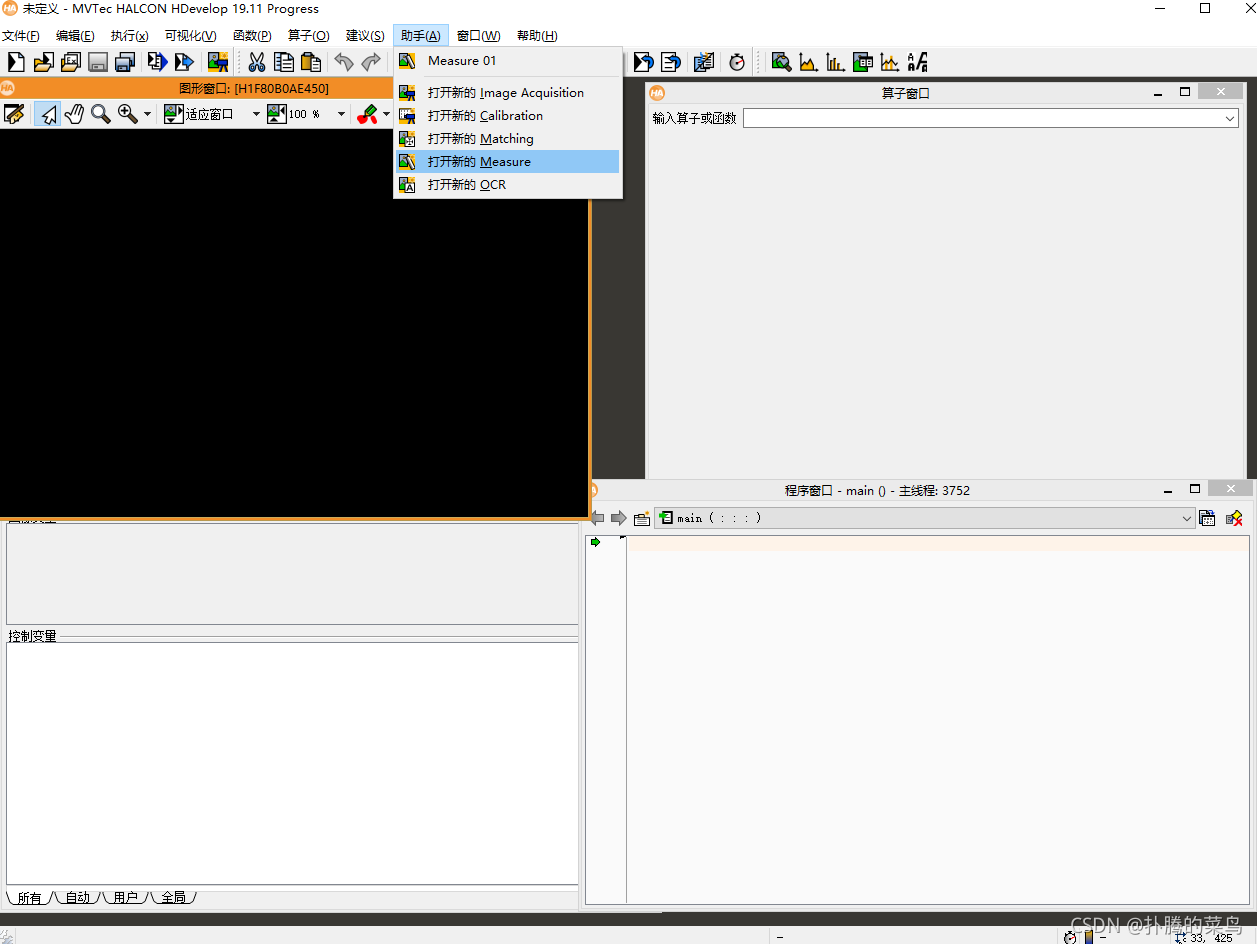Click the 输入算子或函数 operator input field
Image resolution: width=1257 pixels, height=944 pixels.
pyautogui.click(x=991, y=118)
